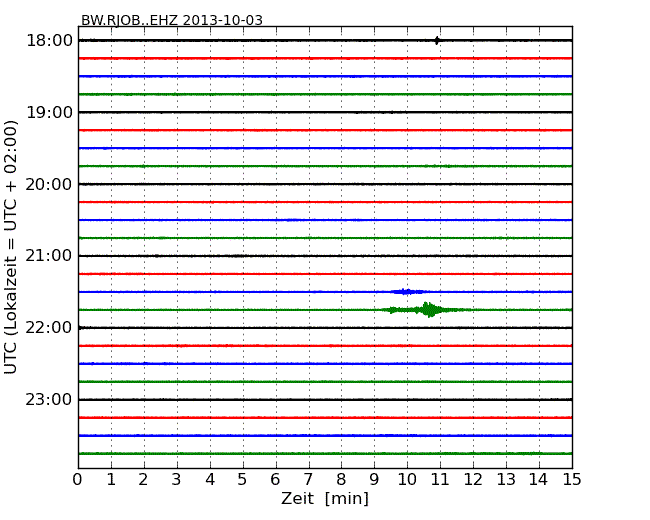
Task: Click the black spike on the 18:00 trace
Action: pyautogui.click(x=437, y=40)
